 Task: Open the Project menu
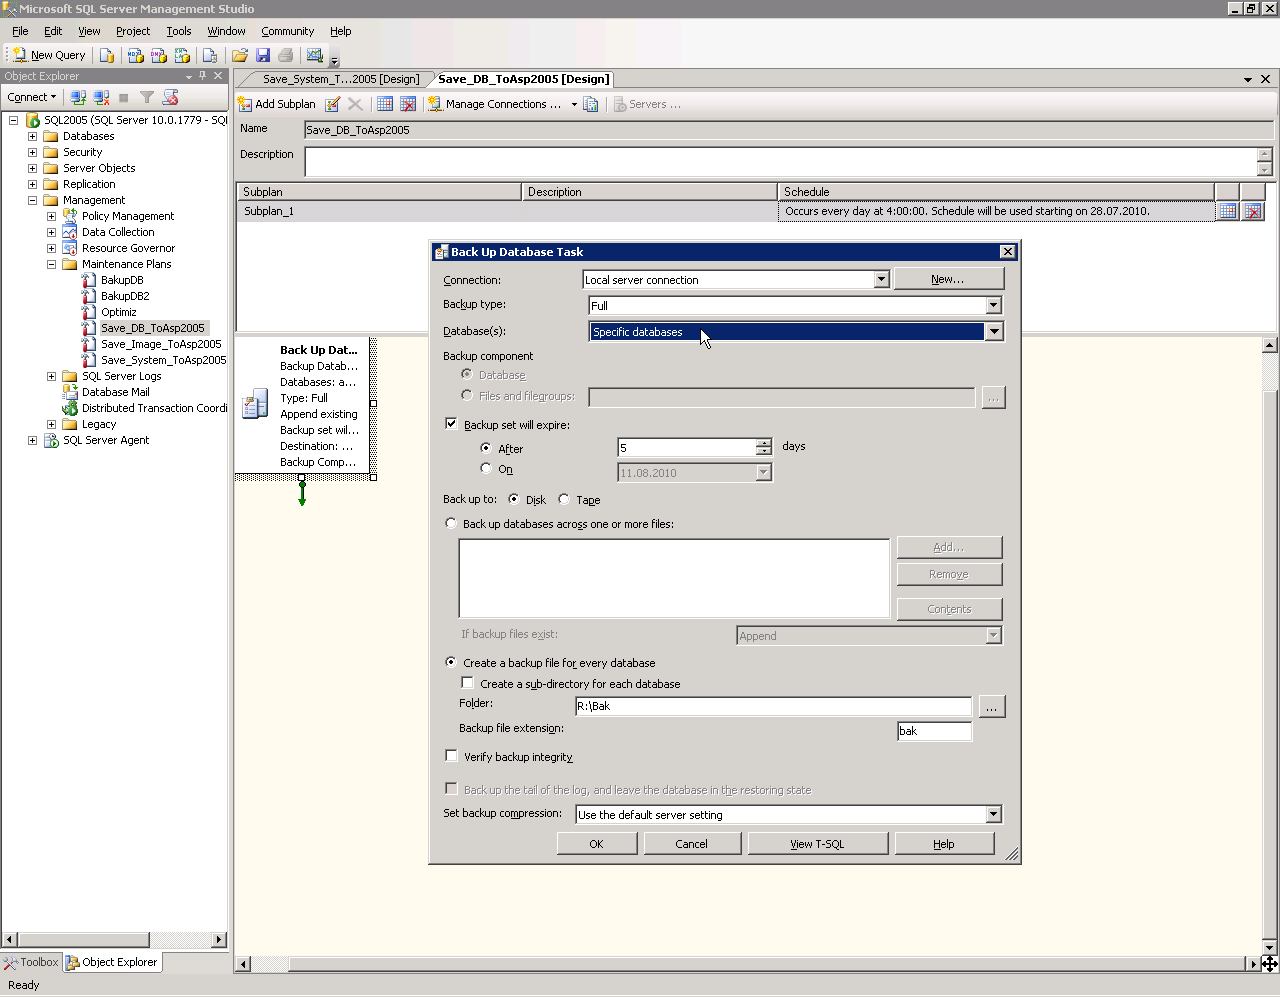[x=133, y=31]
